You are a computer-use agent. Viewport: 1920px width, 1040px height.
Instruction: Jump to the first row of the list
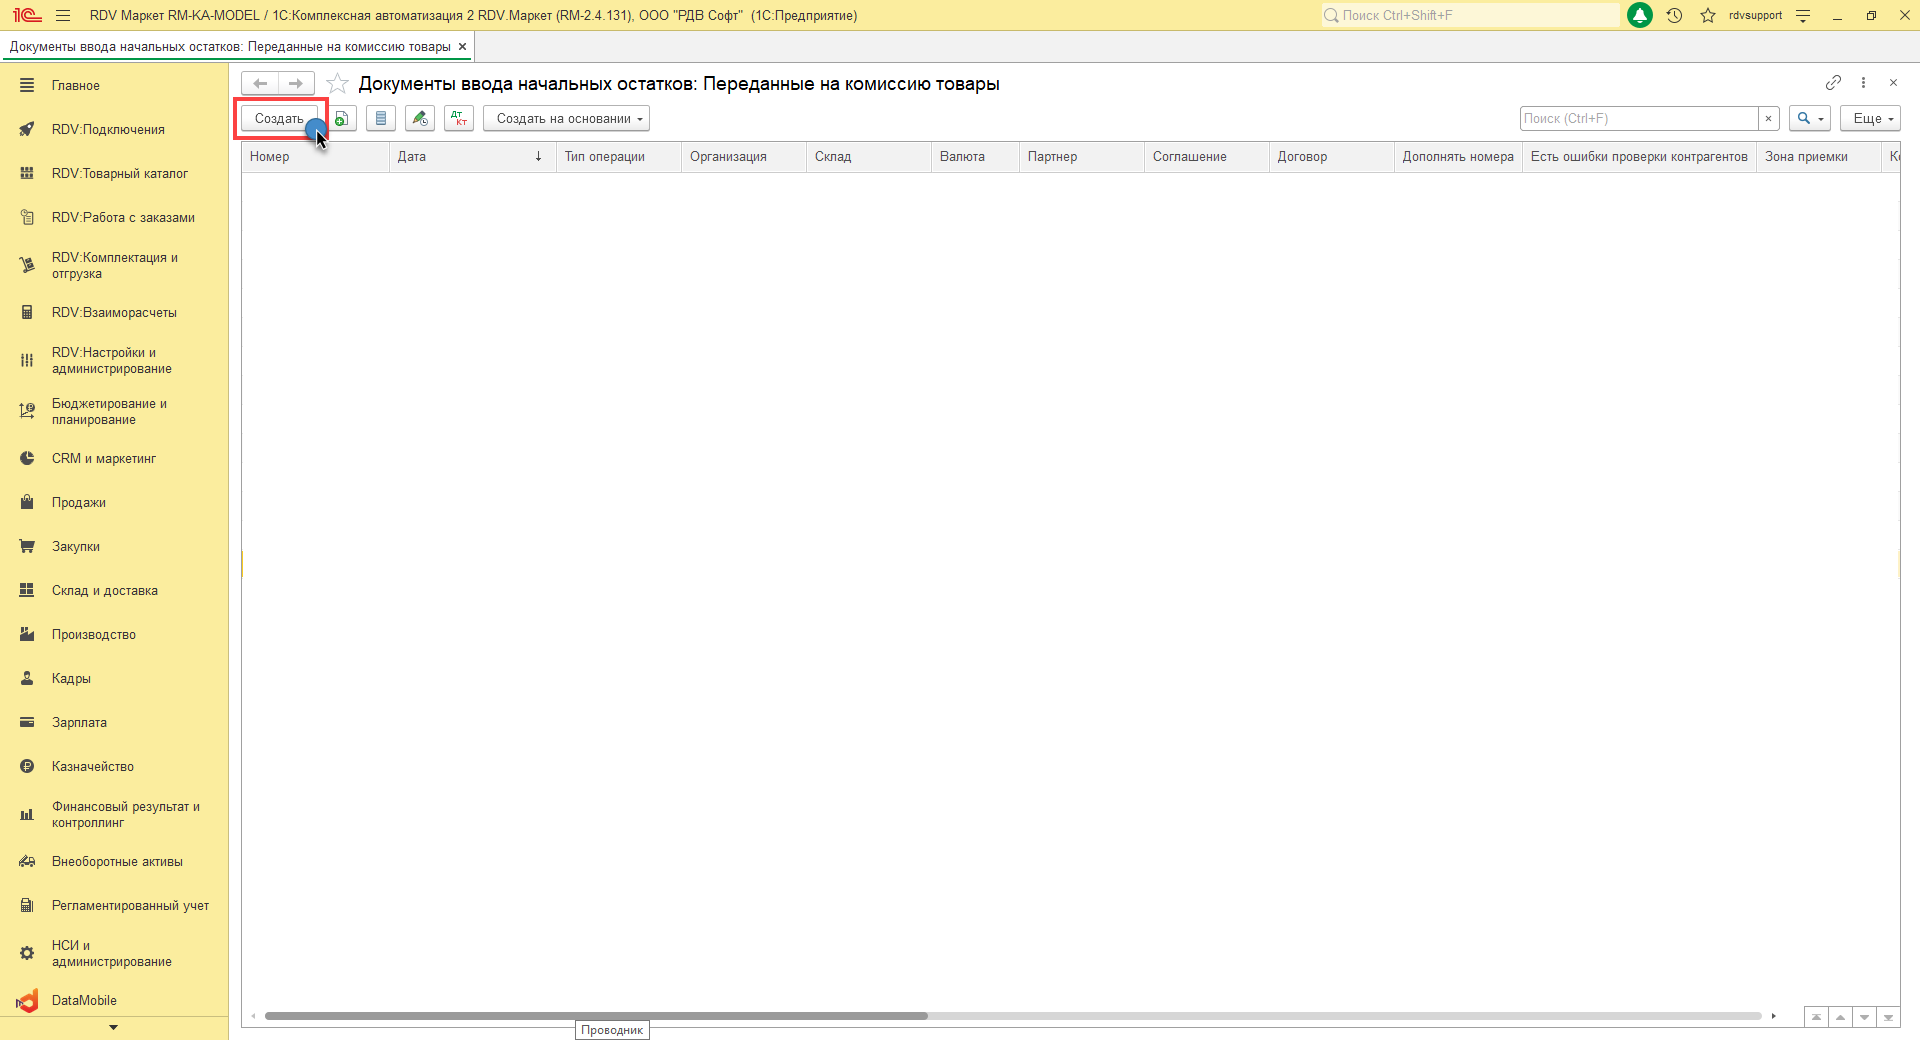pyautogui.click(x=1816, y=1017)
